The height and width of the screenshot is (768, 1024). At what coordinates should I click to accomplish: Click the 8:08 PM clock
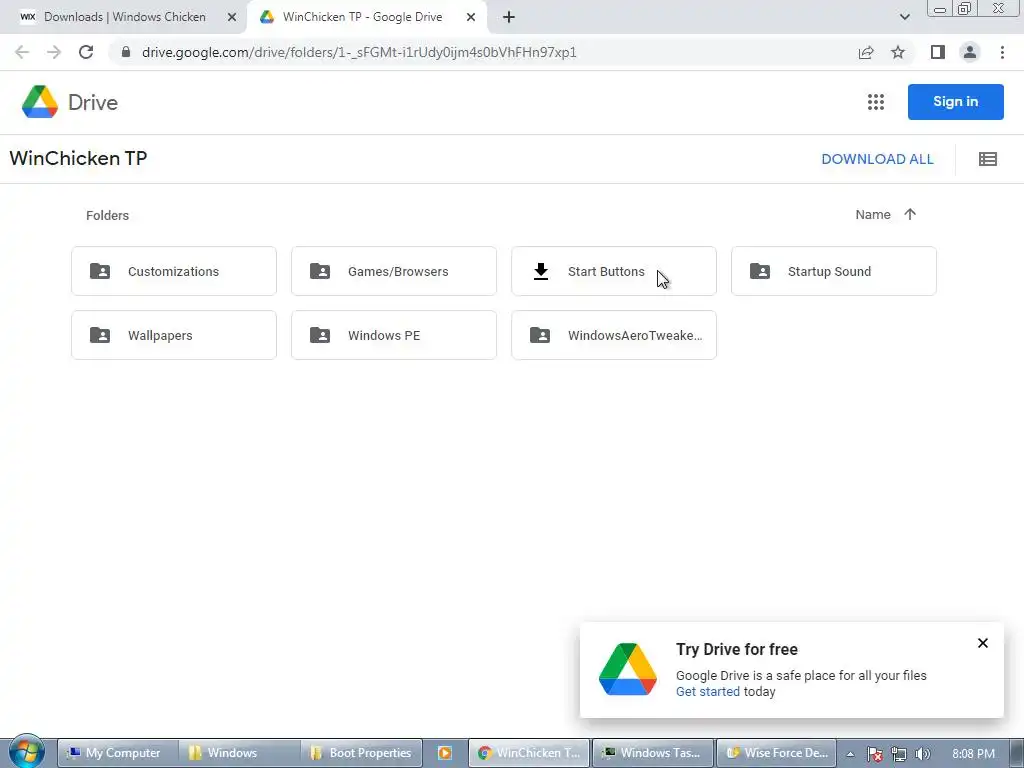[973, 754]
